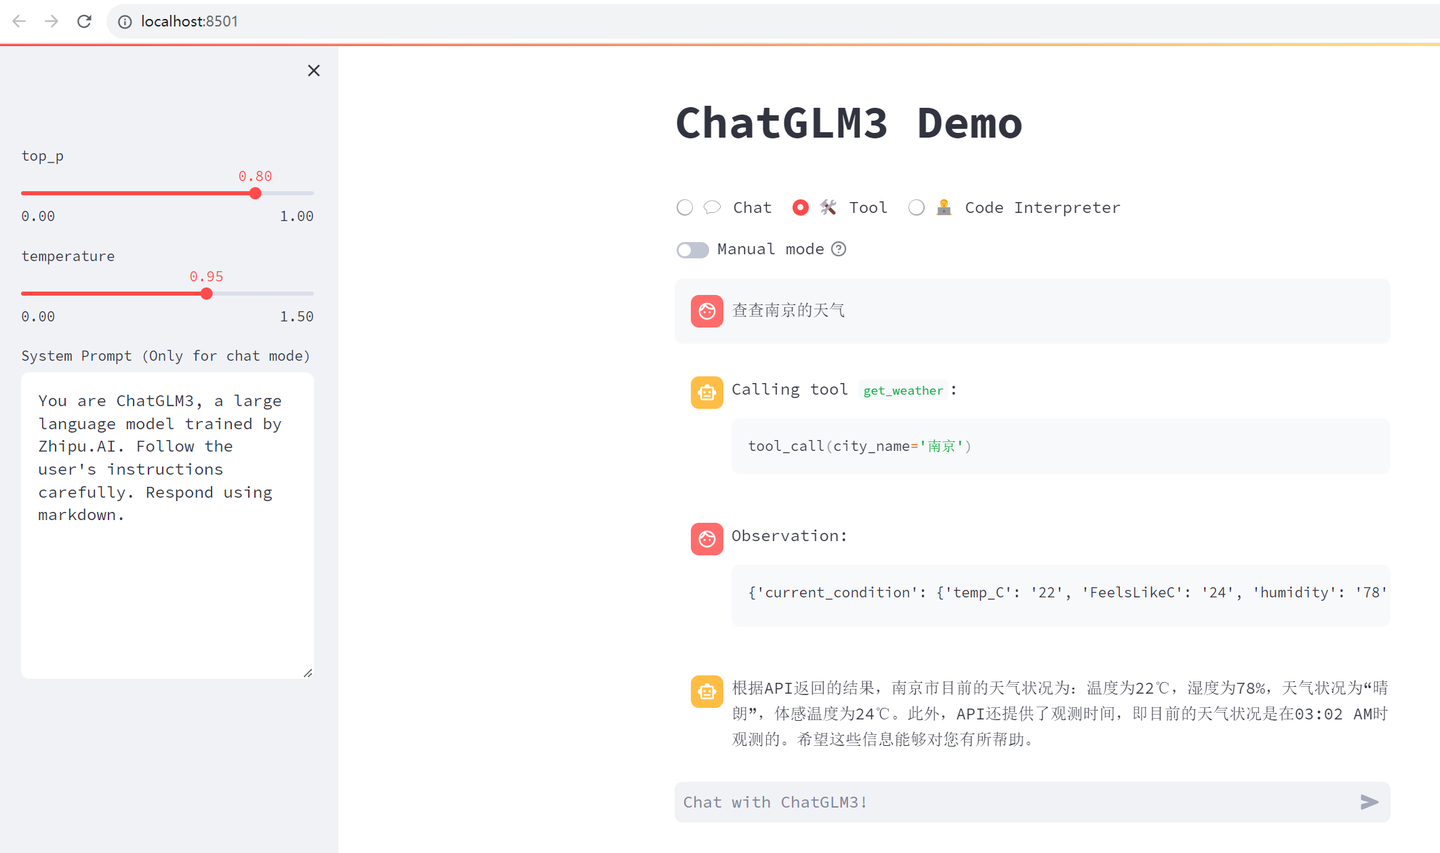Click the tool_call(city_name='南京') code block
This screenshot has width=1440, height=853.
click(x=1061, y=446)
